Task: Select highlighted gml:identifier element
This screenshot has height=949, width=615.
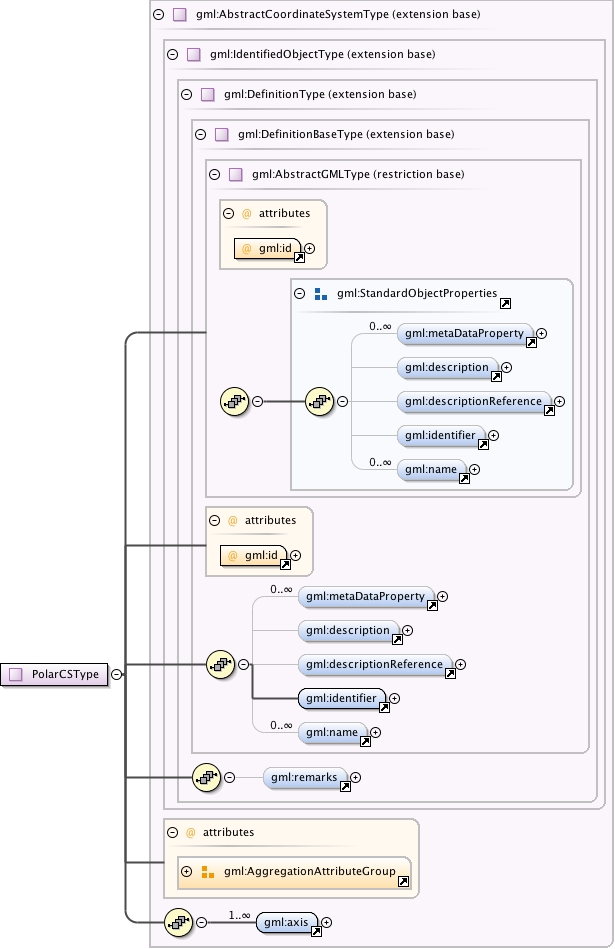Action: 342,698
